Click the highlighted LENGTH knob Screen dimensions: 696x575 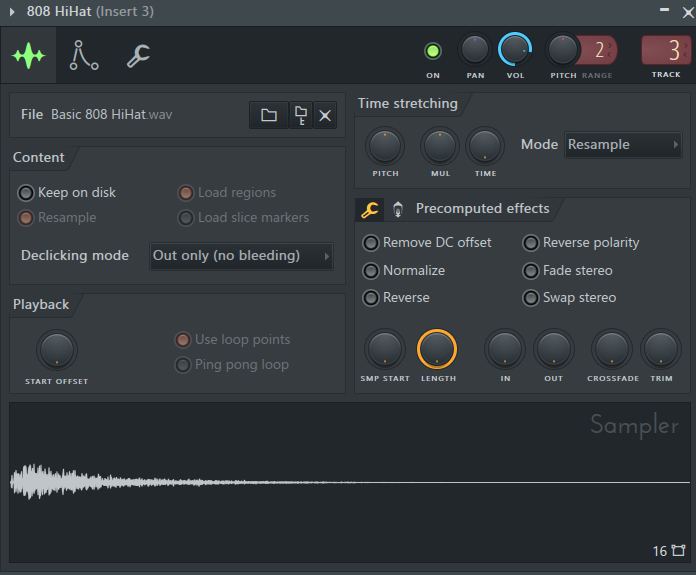coord(437,349)
